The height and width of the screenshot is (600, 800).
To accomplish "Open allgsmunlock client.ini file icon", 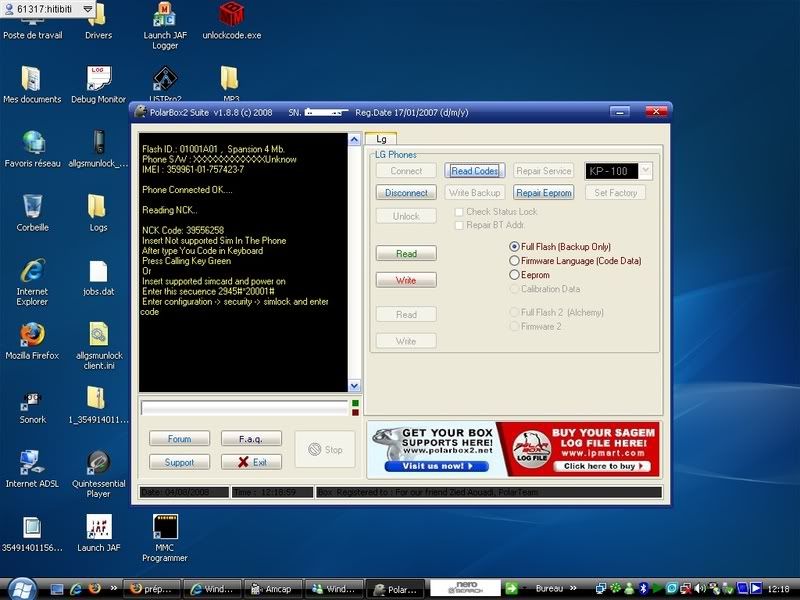I will point(98,346).
